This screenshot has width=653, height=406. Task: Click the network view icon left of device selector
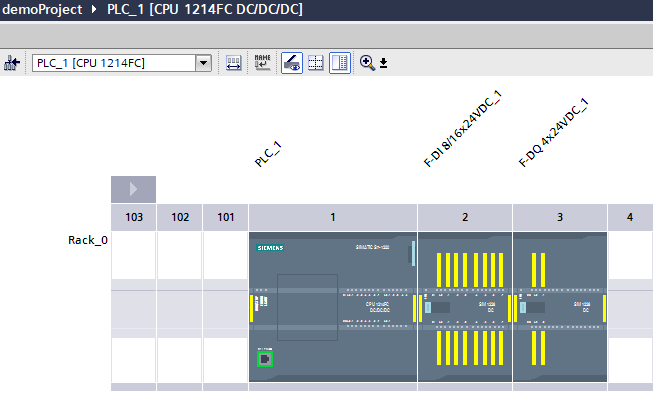click(12, 63)
